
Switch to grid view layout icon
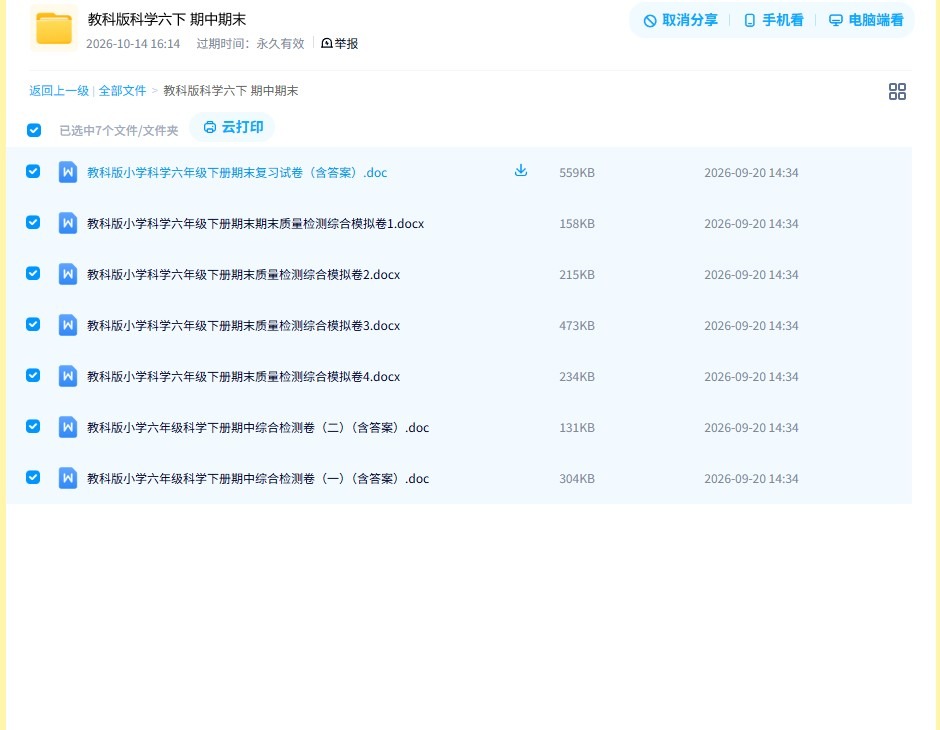point(897,91)
